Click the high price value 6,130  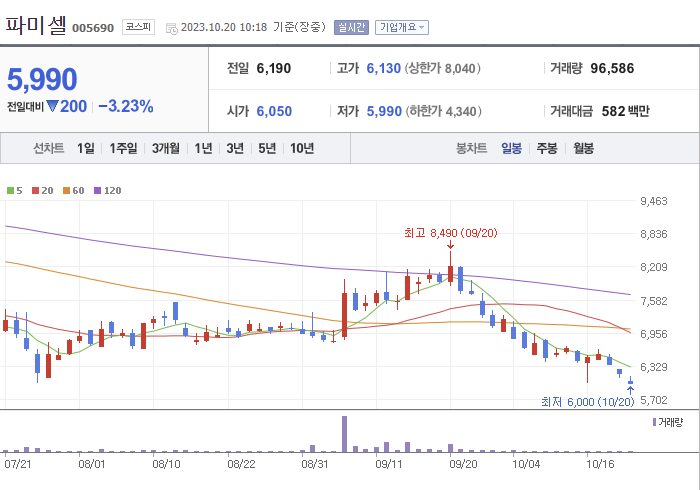(383, 68)
